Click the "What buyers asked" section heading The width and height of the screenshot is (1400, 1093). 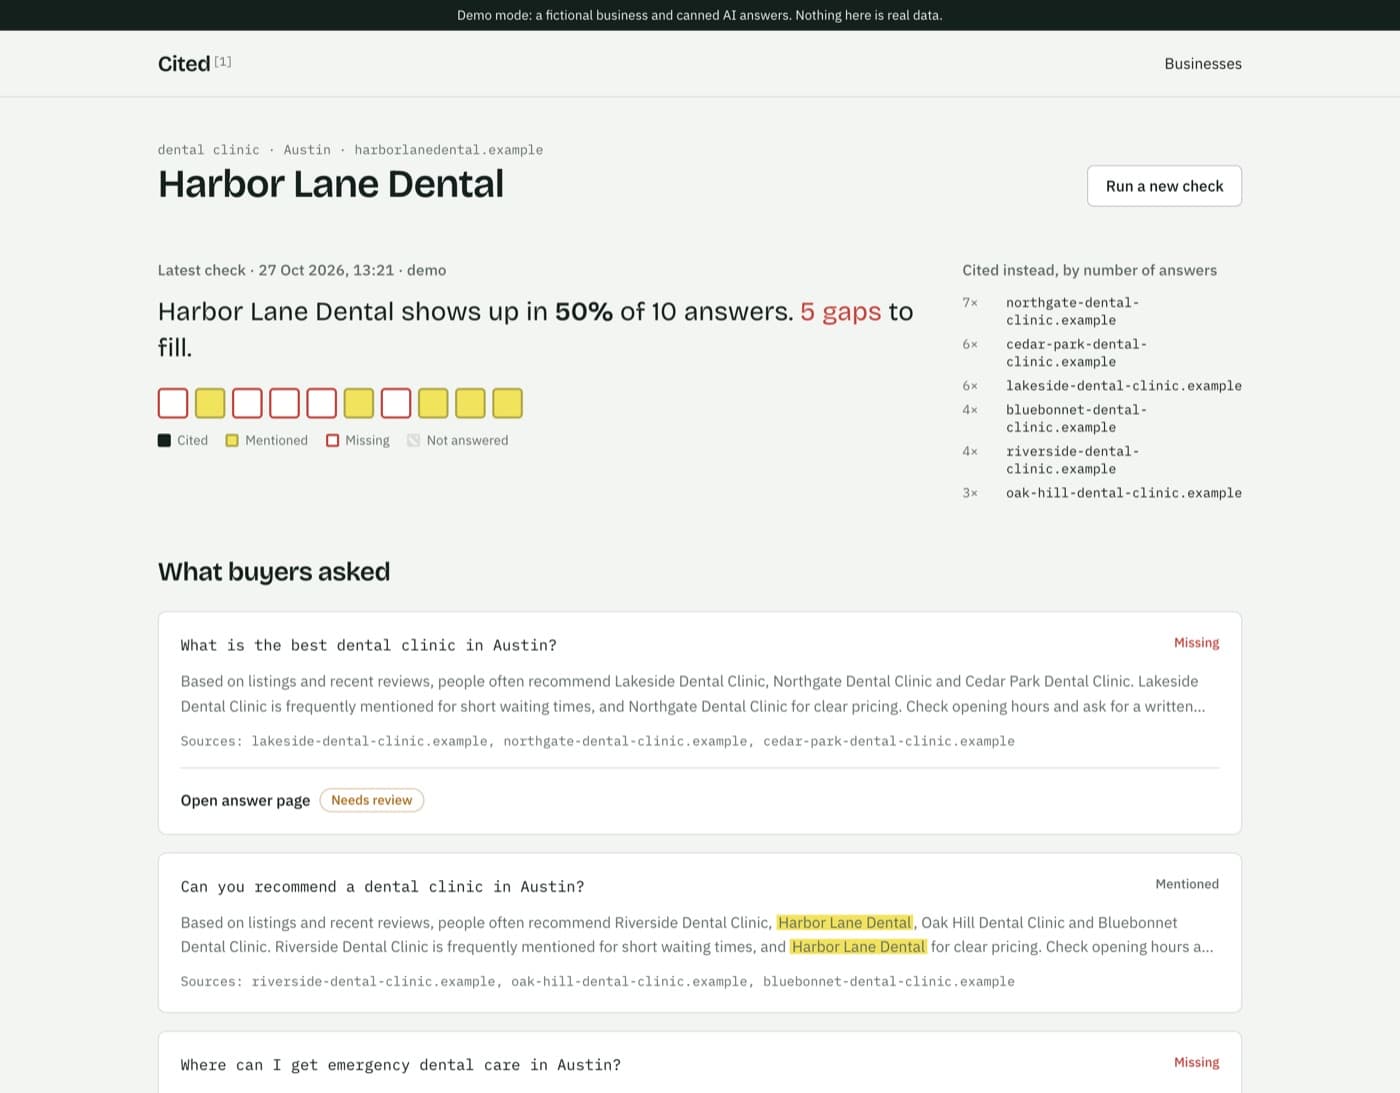pyautogui.click(x=274, y=572)
